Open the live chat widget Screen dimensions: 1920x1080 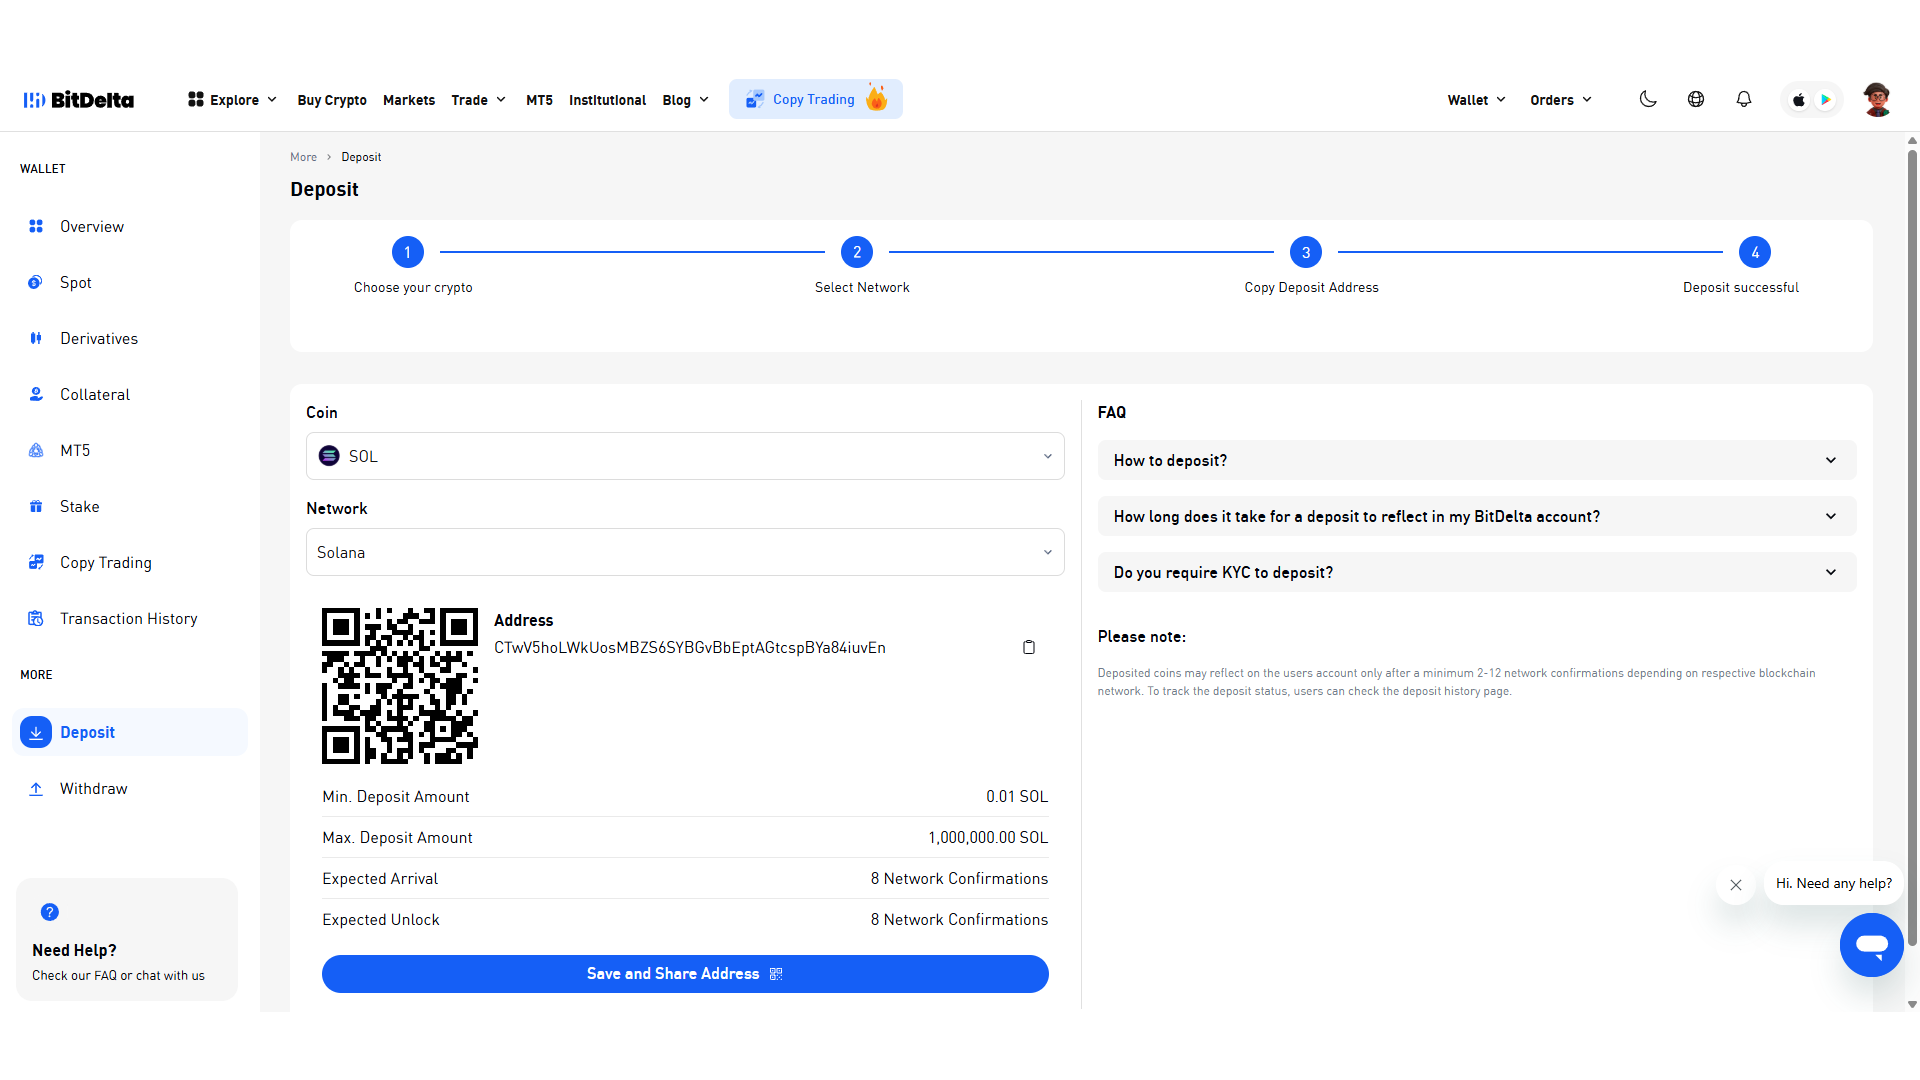click(1872, 945)
